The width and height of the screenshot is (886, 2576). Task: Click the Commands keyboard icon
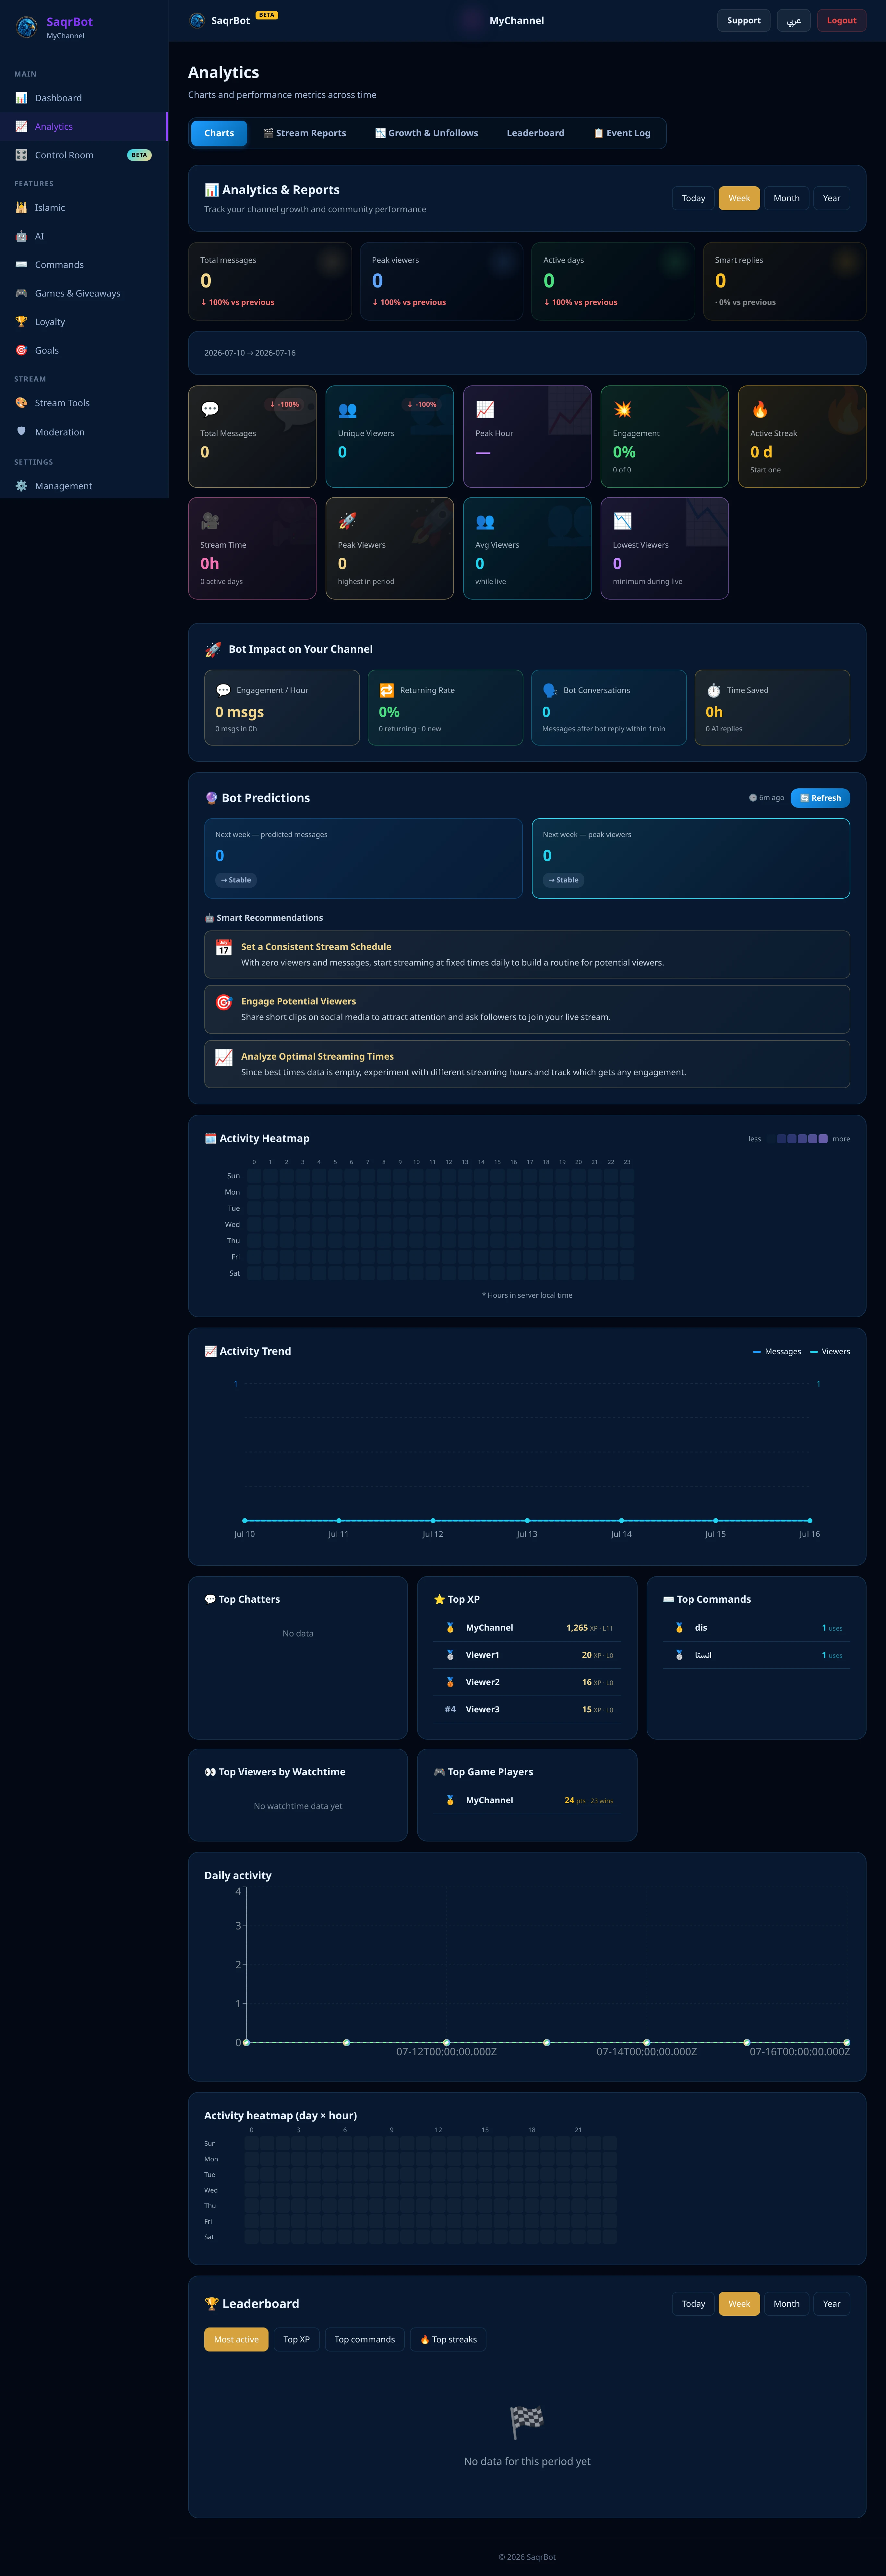21,265
